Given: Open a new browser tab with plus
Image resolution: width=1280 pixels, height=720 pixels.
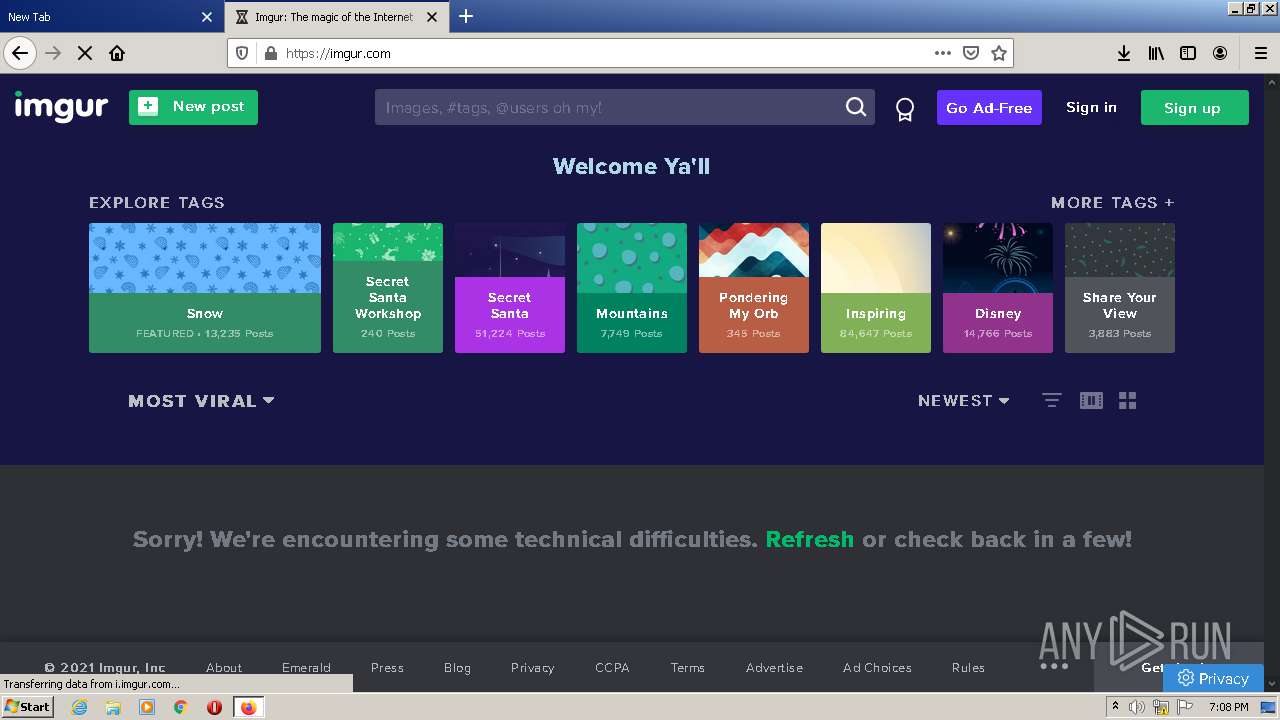Looking at the screenshot, I should (x=466, y=16).
